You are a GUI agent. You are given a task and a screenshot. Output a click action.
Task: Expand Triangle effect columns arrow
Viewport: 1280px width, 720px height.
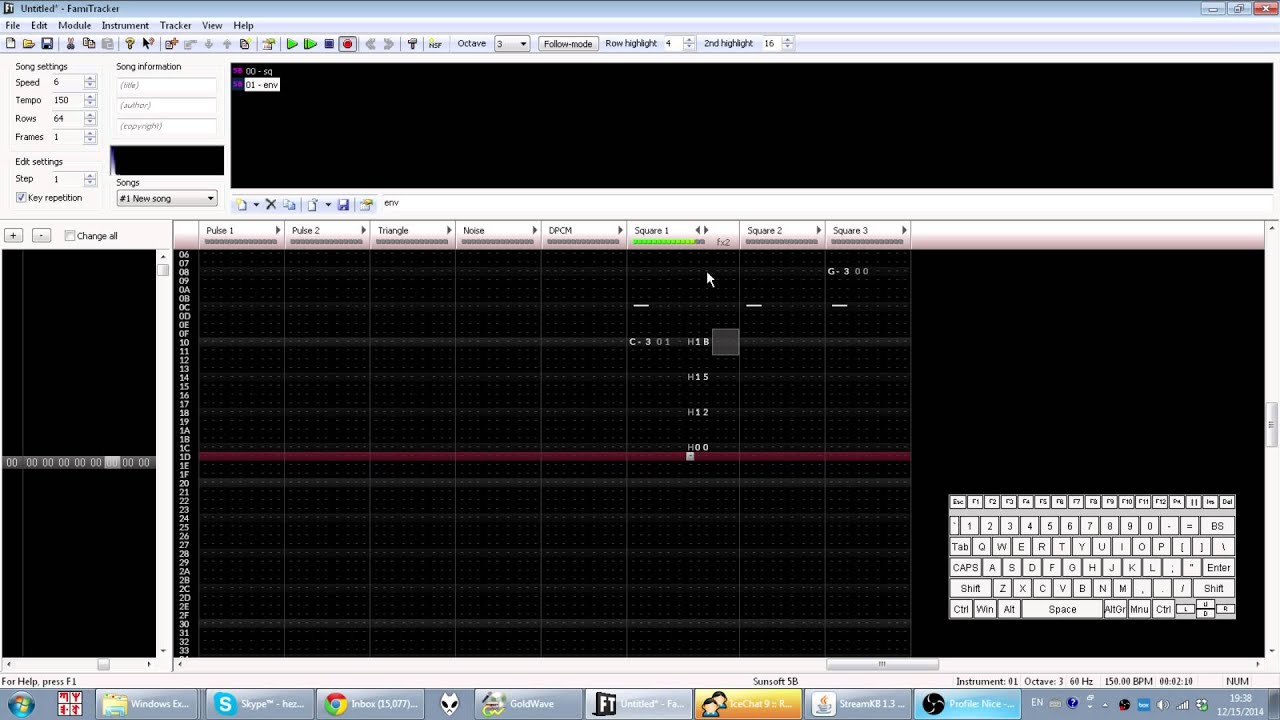[449, 231]
